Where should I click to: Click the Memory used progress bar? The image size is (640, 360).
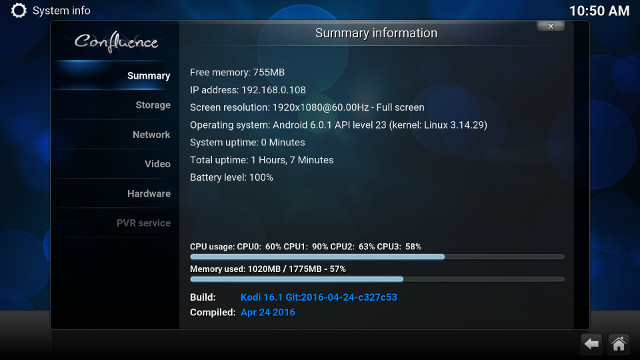(377, 279)
